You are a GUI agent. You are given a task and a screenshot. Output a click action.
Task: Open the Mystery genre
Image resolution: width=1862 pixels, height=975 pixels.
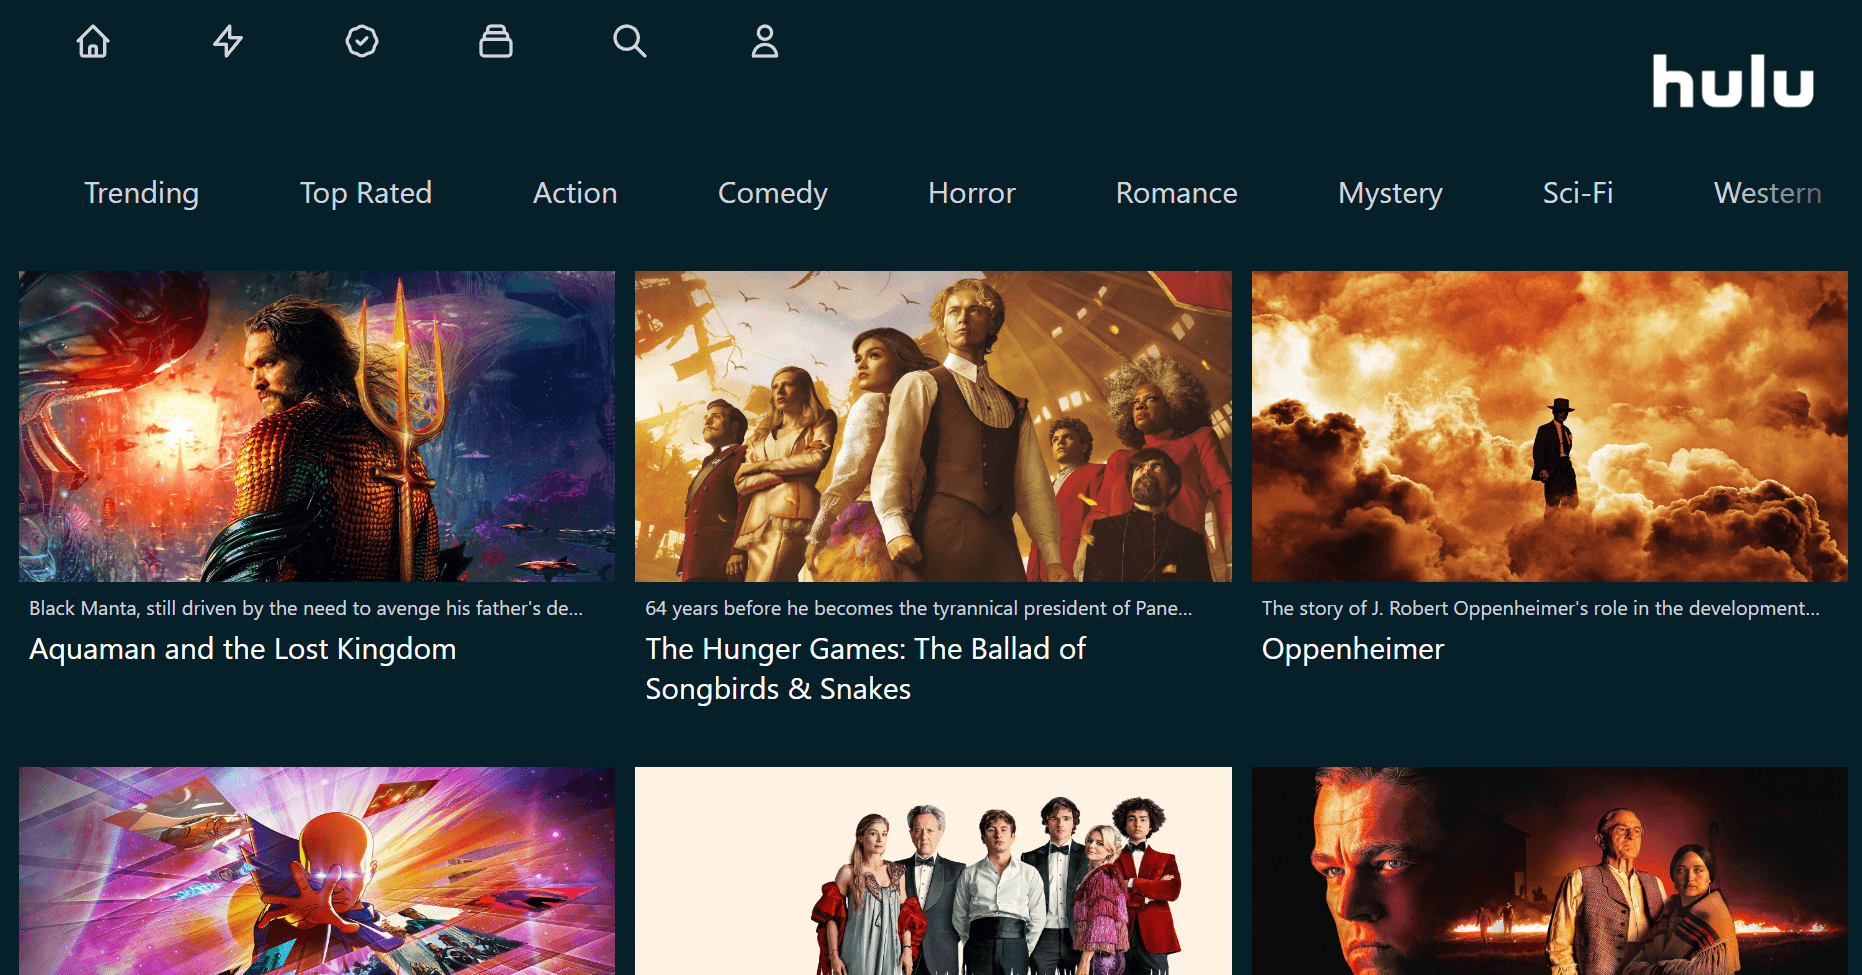tap(1390, 193)
